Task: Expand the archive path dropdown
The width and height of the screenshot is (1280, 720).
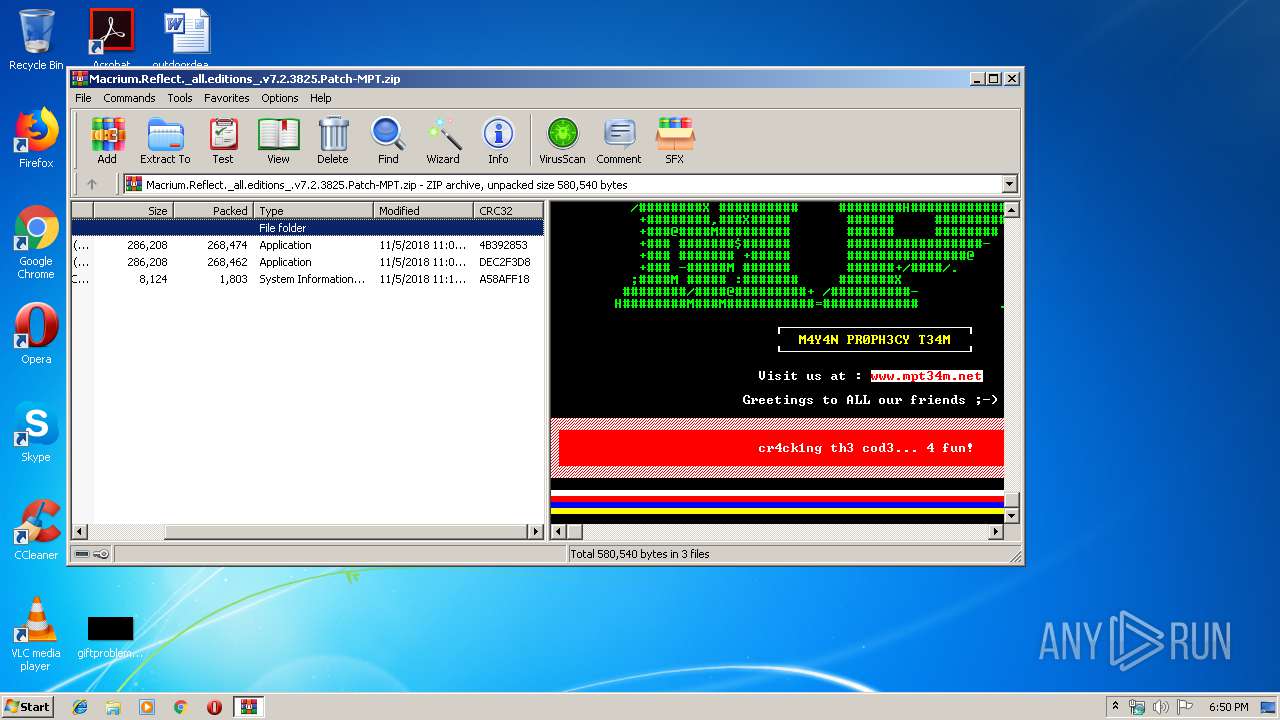Action: (1009, 184)
